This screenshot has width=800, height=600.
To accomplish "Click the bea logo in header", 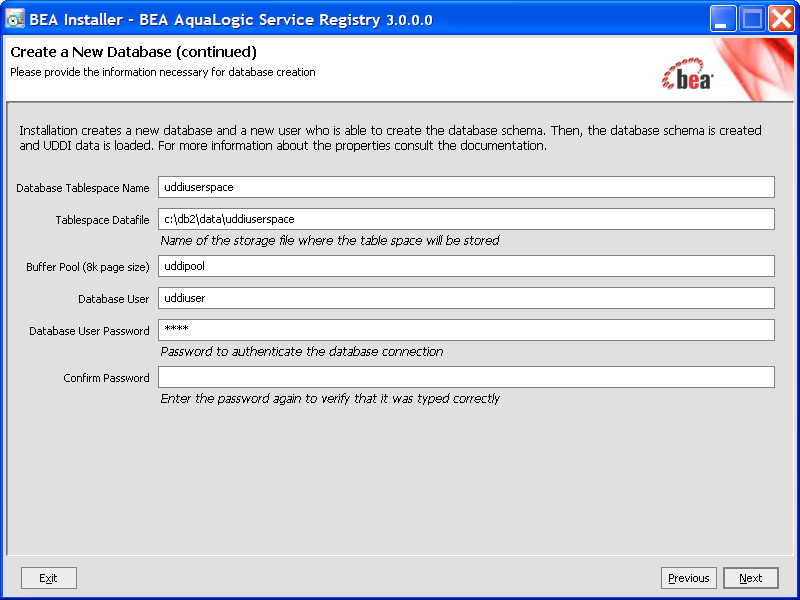I will click(688, 75).
